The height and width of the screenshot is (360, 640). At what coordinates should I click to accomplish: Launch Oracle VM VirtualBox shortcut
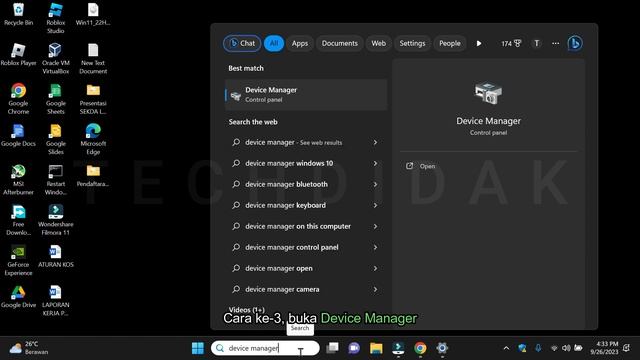pos(56,58)
